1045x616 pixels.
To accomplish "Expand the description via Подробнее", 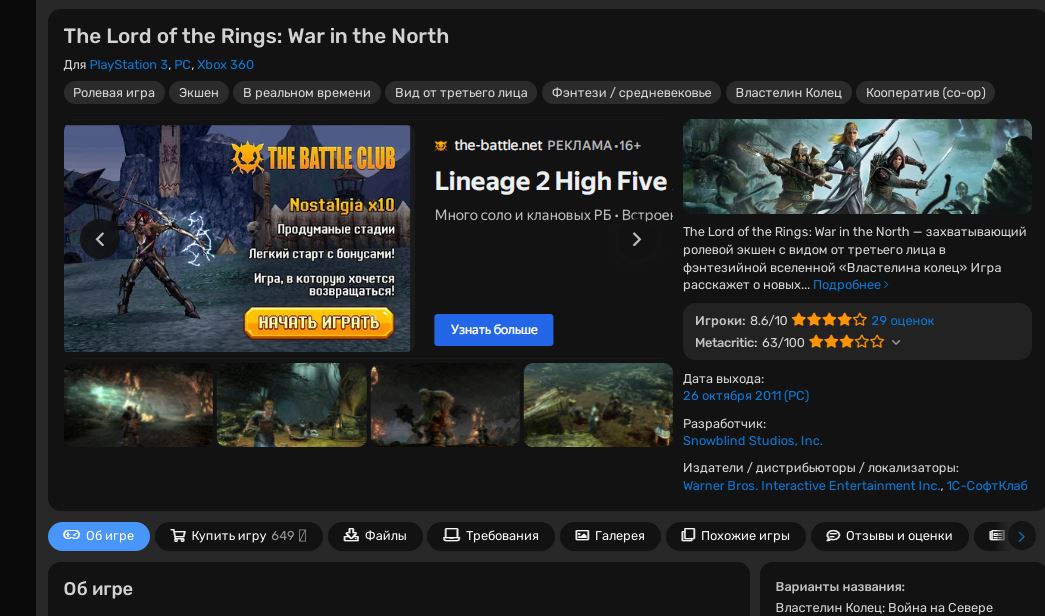I will 850,285.
